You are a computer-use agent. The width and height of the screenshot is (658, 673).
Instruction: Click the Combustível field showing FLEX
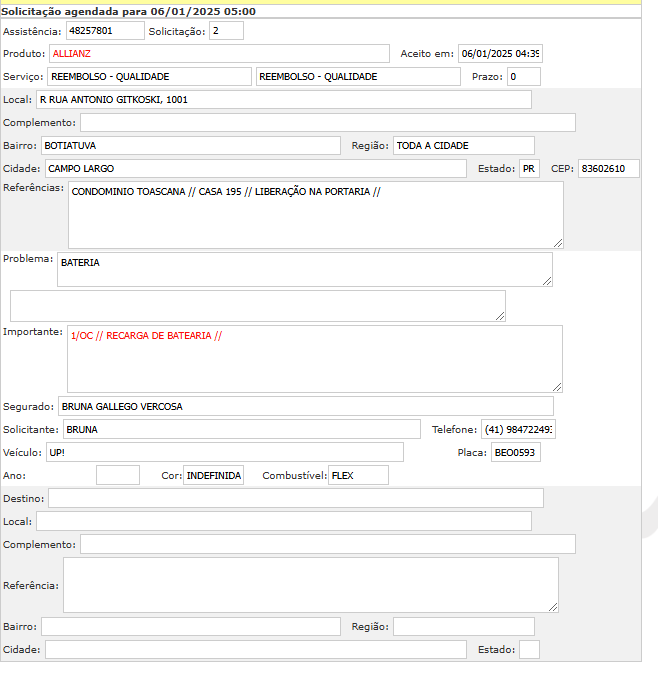point(358,476)
